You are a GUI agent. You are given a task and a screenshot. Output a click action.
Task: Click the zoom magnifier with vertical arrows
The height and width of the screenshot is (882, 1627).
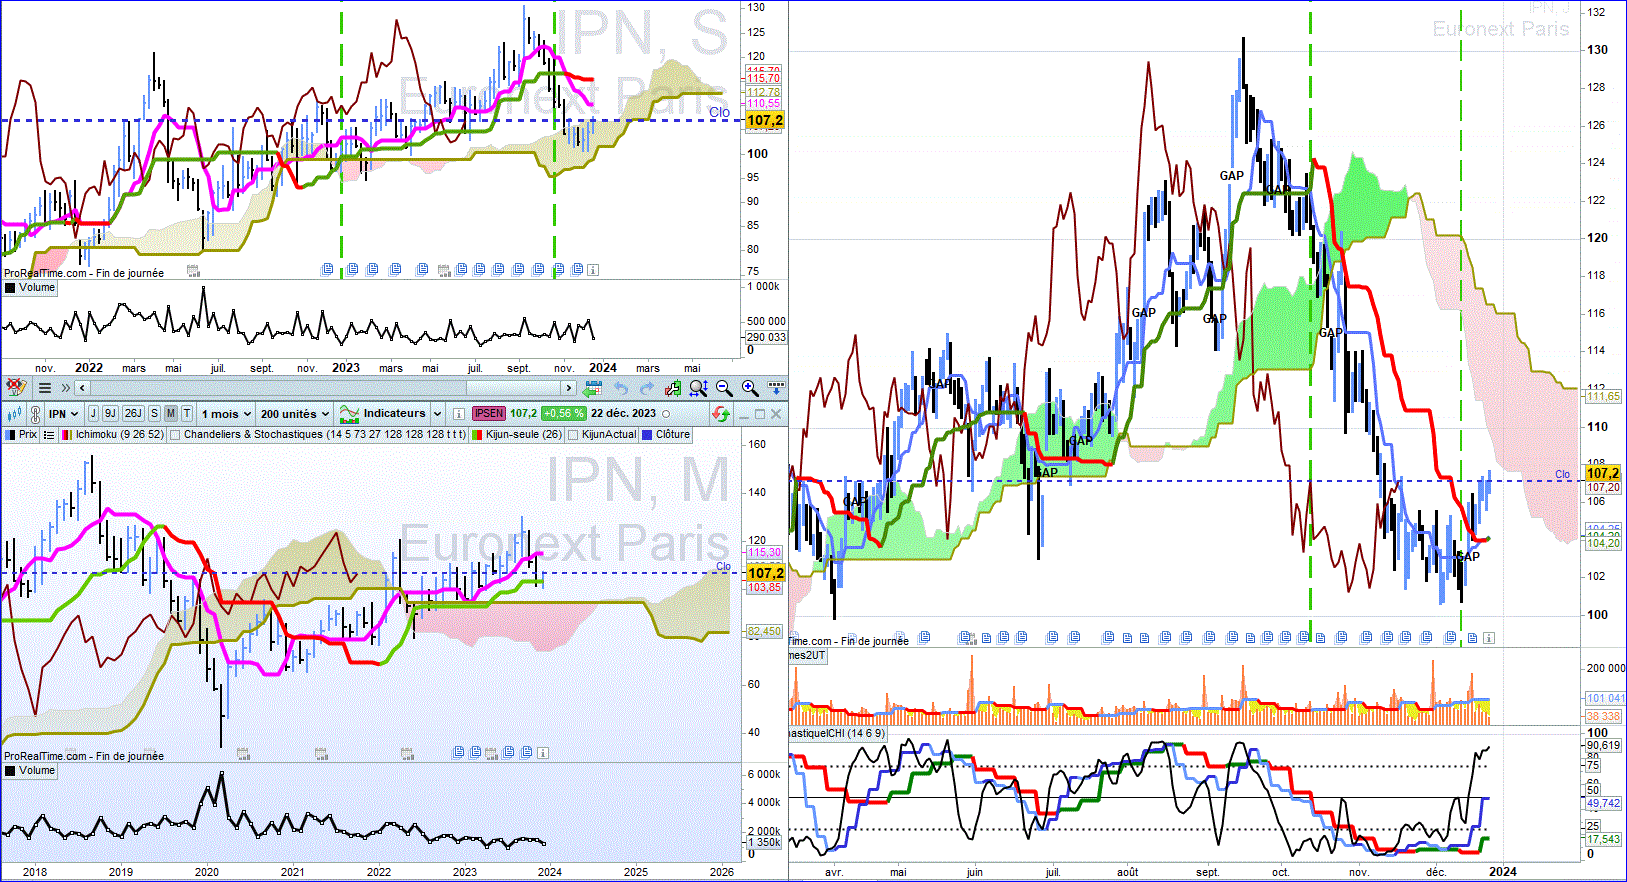point(698,388)
